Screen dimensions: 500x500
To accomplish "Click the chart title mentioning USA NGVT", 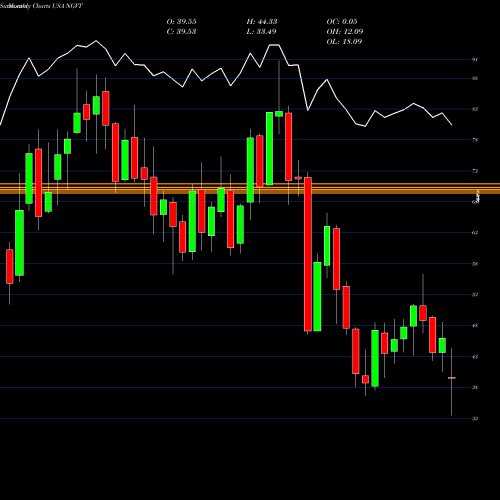I will (x=42, y=6).
